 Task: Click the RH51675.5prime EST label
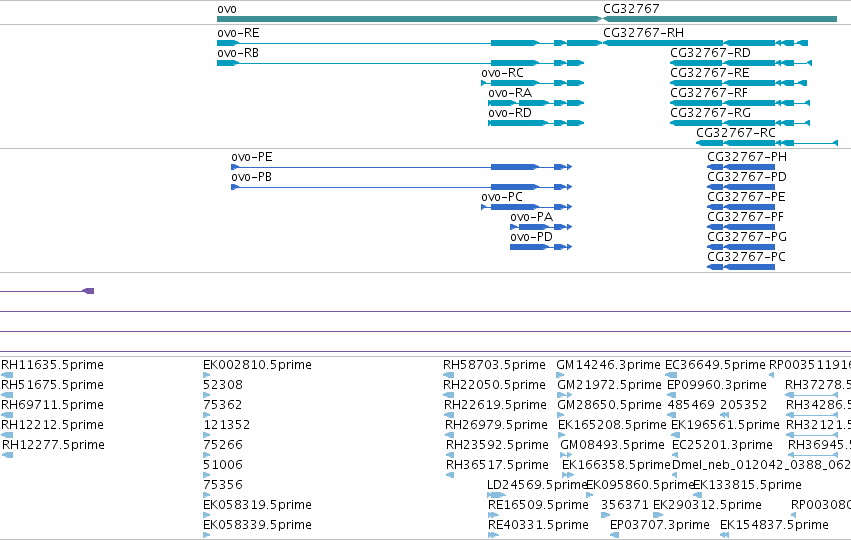pos(53,385)
